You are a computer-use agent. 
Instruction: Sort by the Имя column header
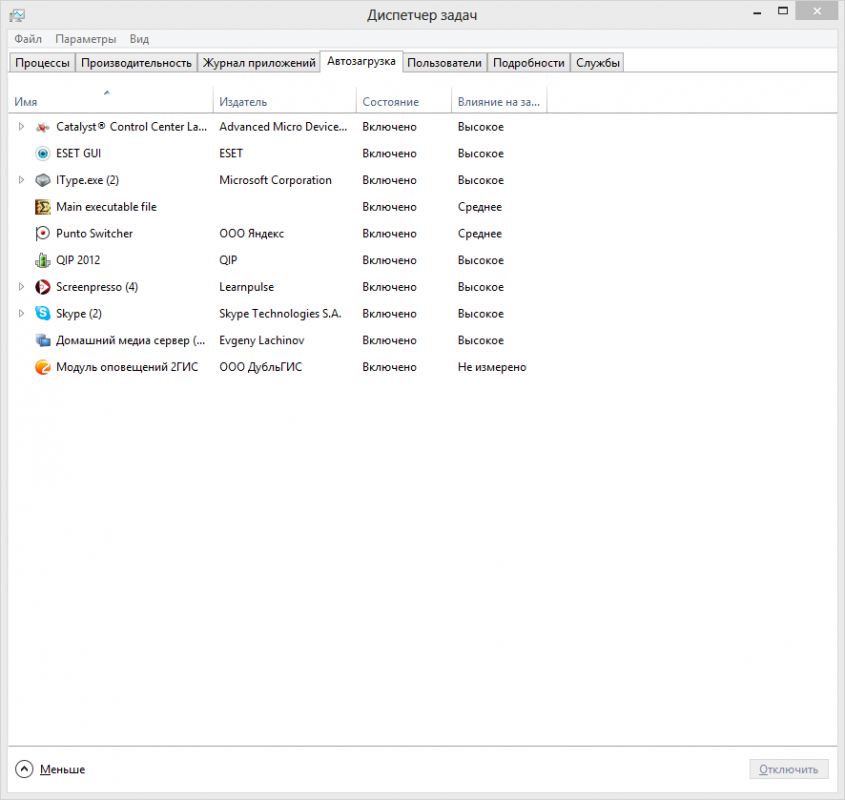[x=110, y=101]
